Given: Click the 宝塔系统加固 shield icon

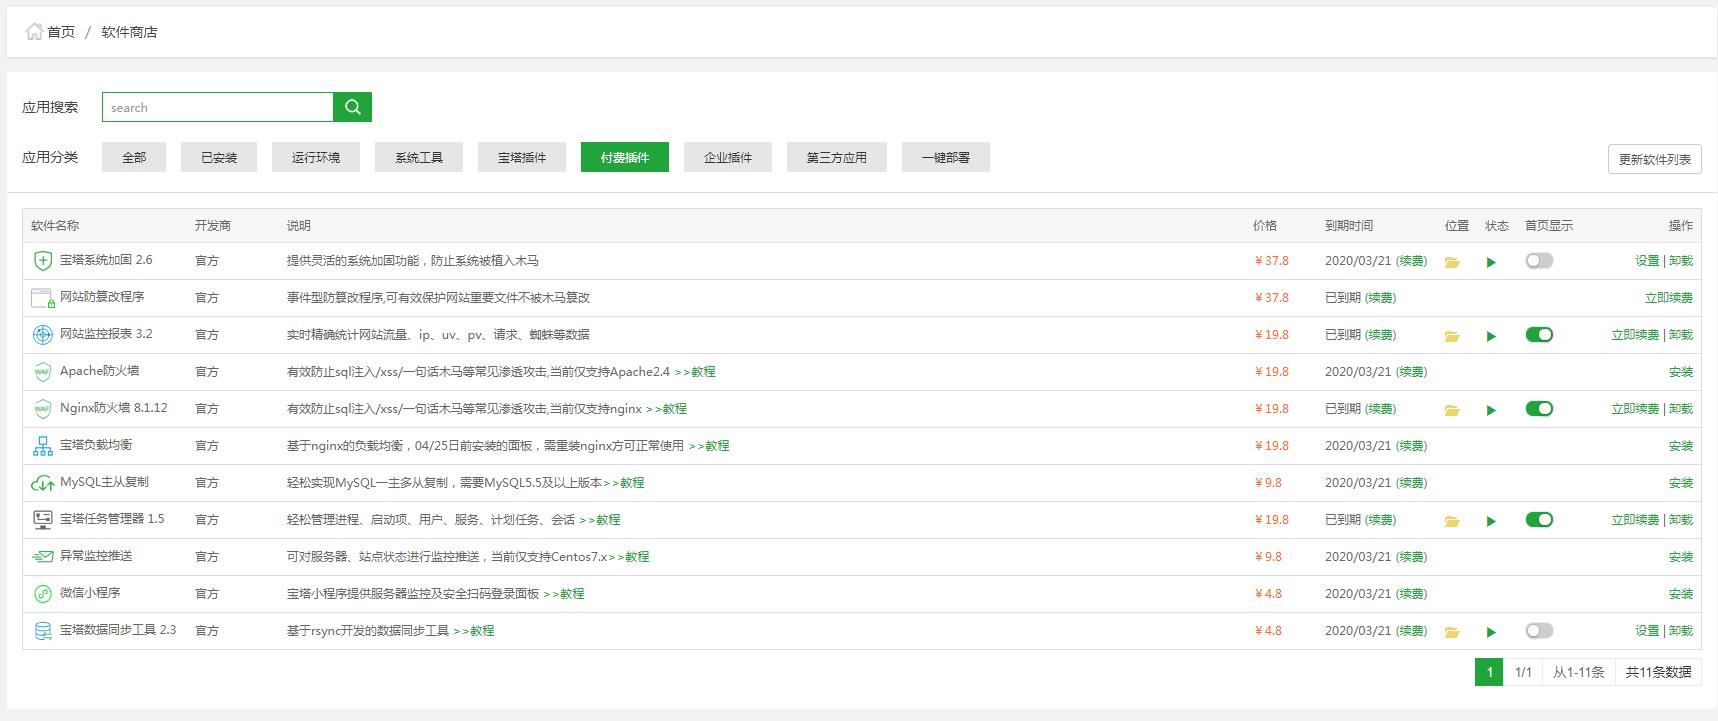Looking at the screenshot, I should (43, 261).
